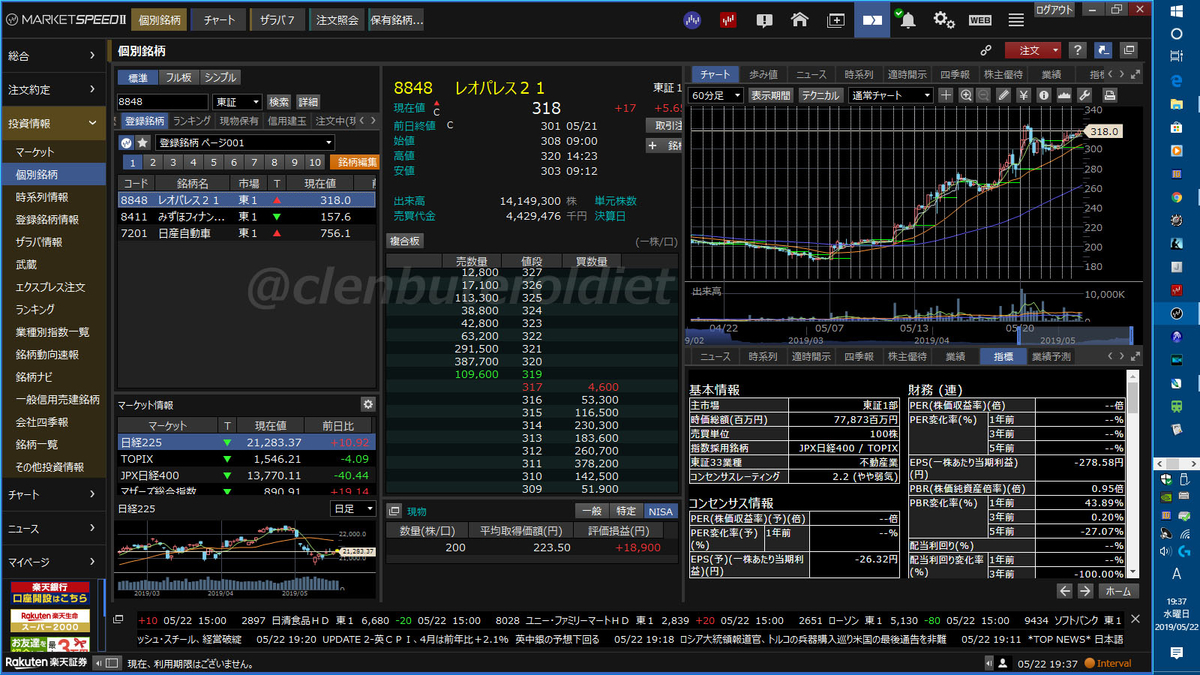Click the yen symbol chart icon

pyautogui.click(x=1024, y=95)
